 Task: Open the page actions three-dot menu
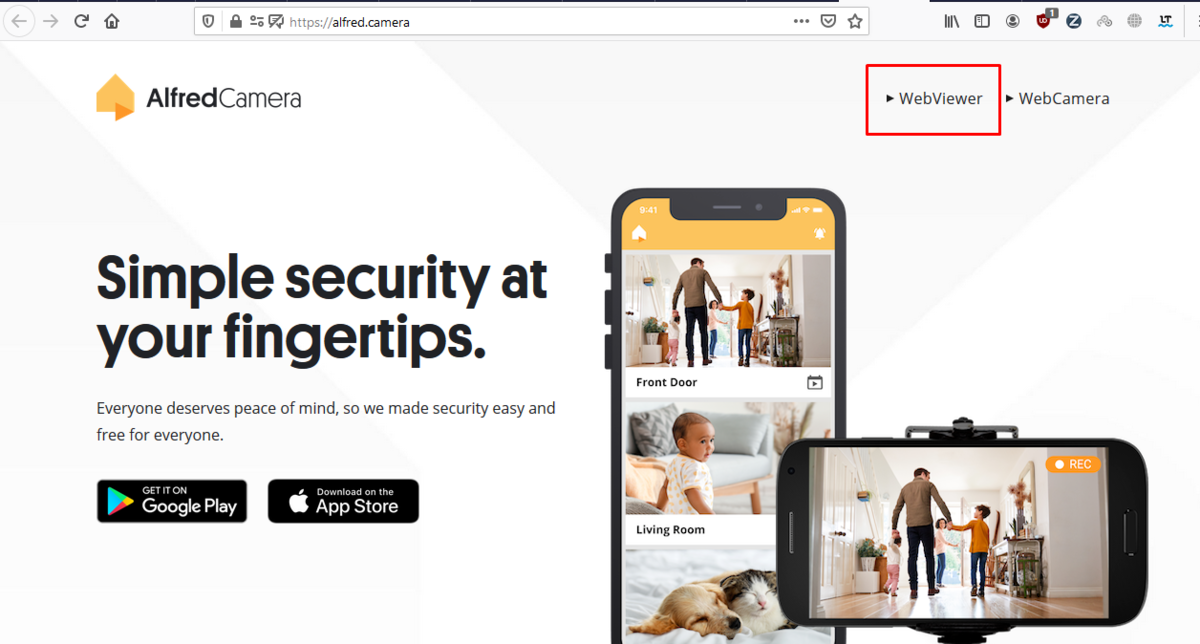801,21
